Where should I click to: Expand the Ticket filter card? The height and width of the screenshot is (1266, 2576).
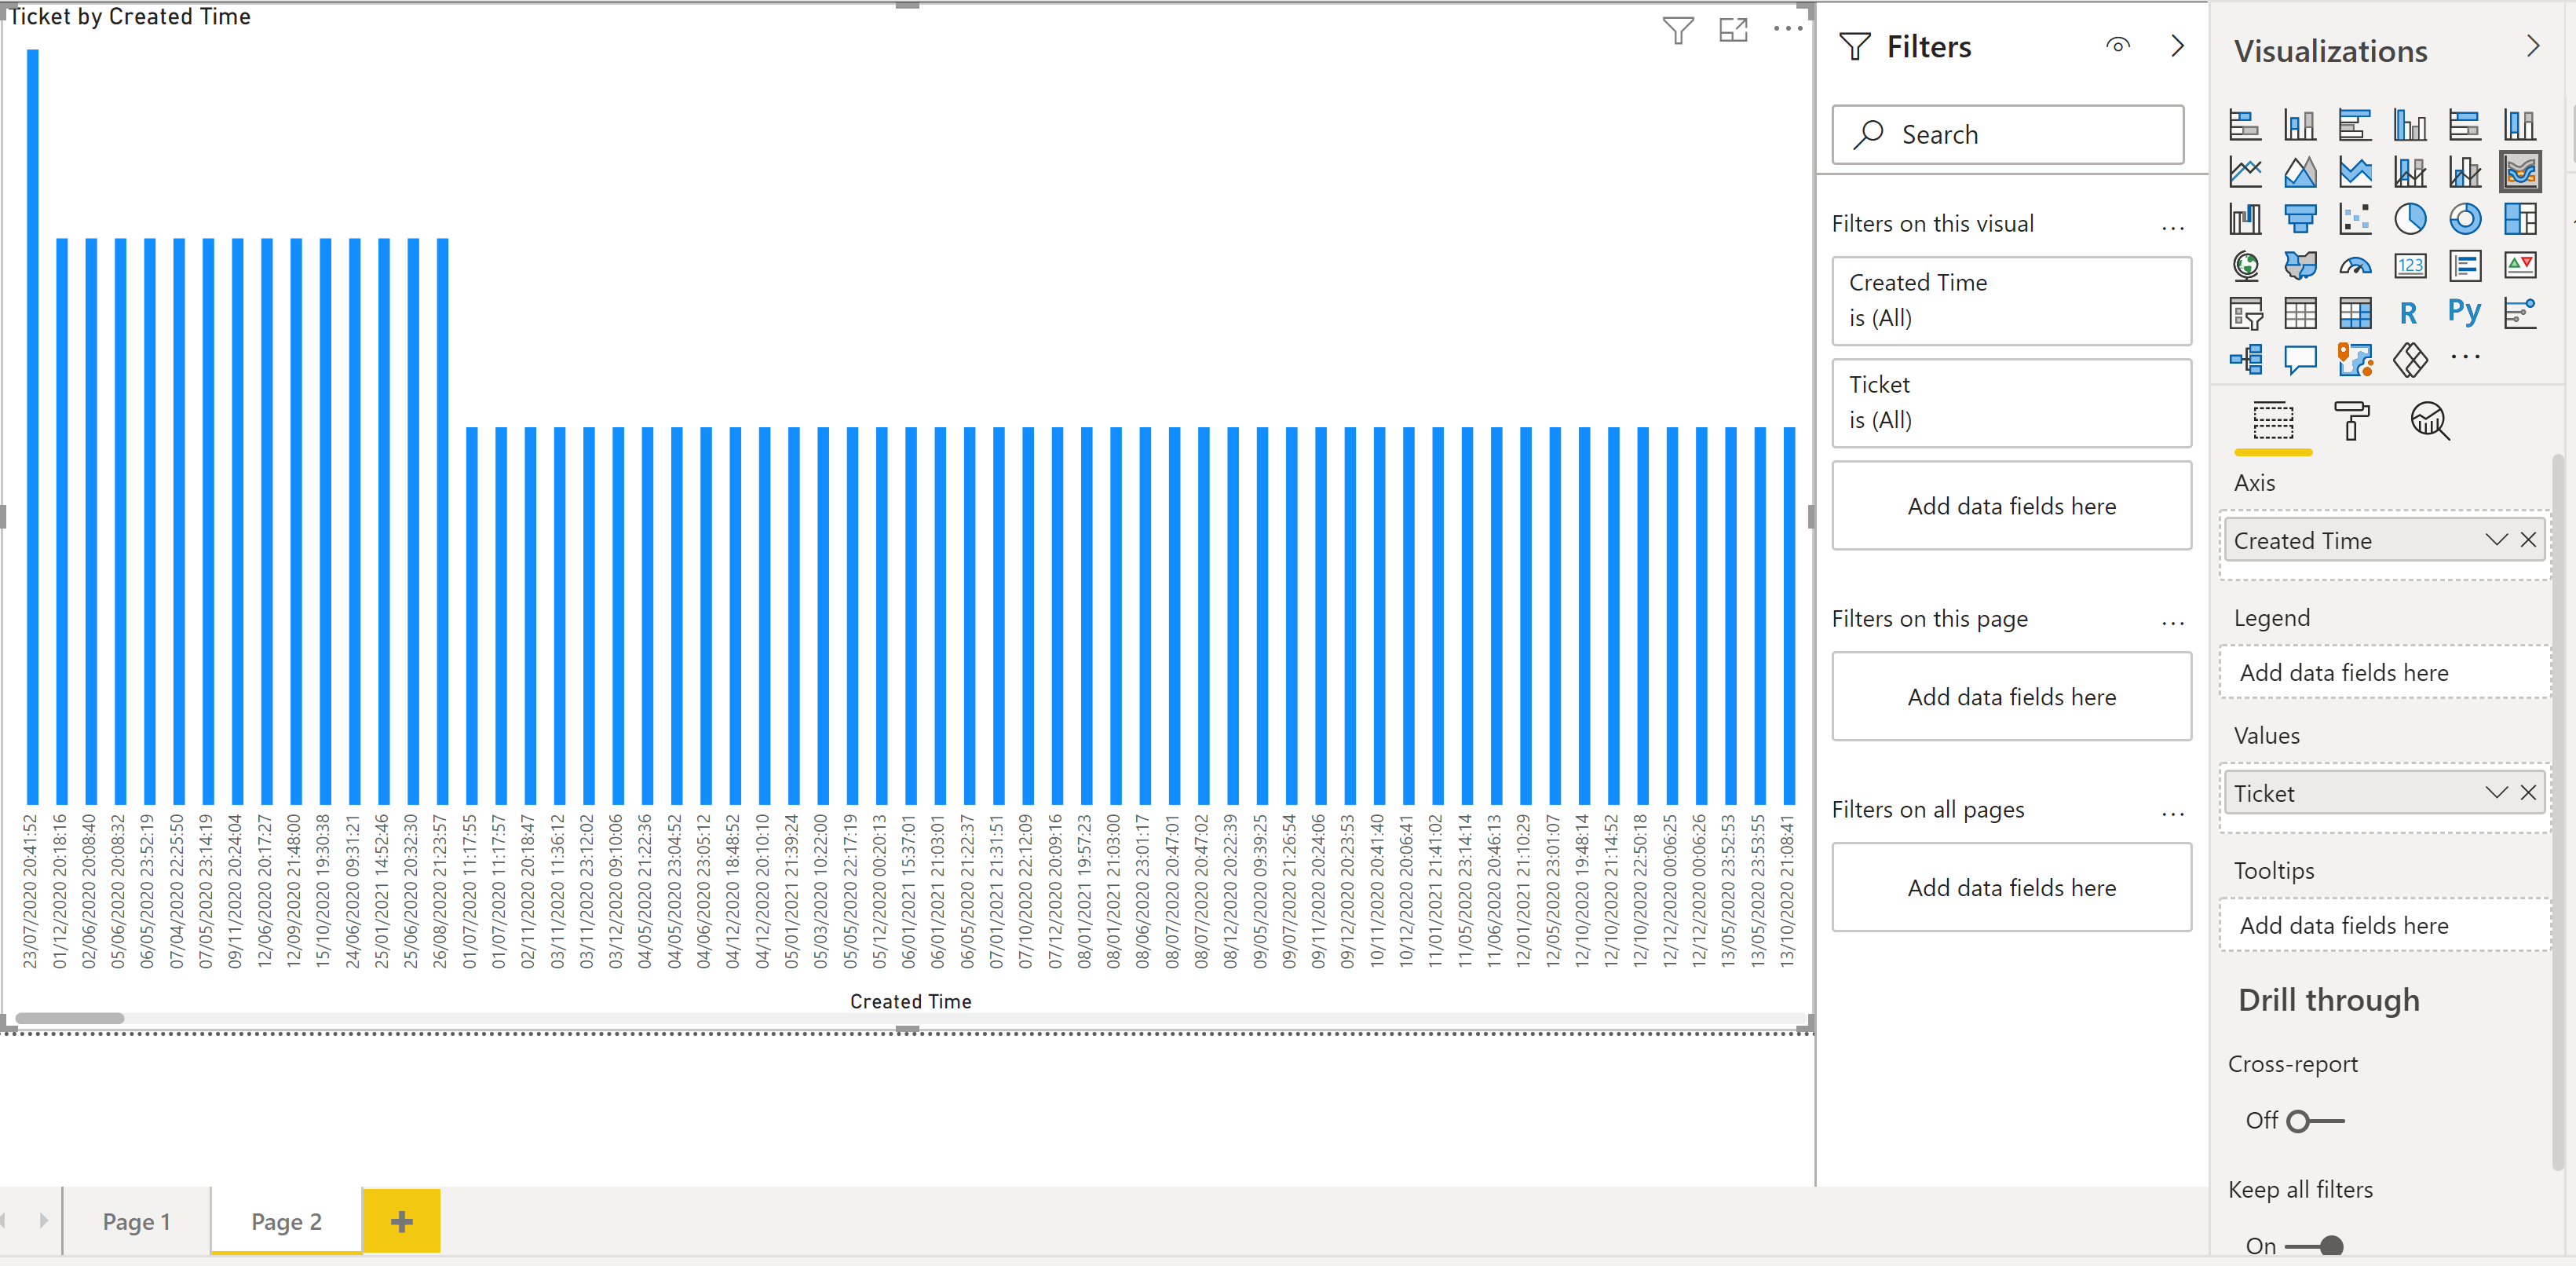click(x=2011, y=403)
